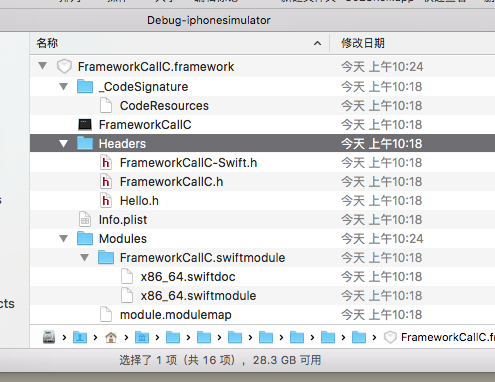
Task: Click the framework shield icon in path bar
Action: point(390,337)
